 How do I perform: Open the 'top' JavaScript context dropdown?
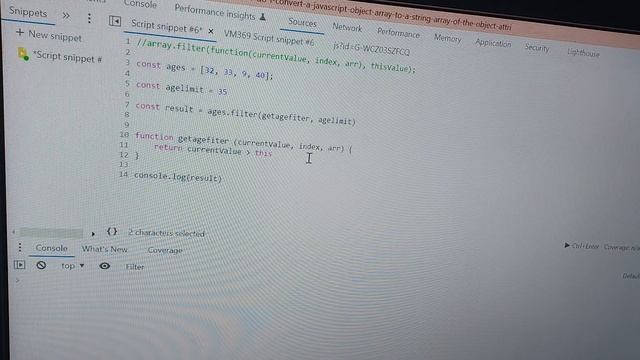[x=72, y=266]
